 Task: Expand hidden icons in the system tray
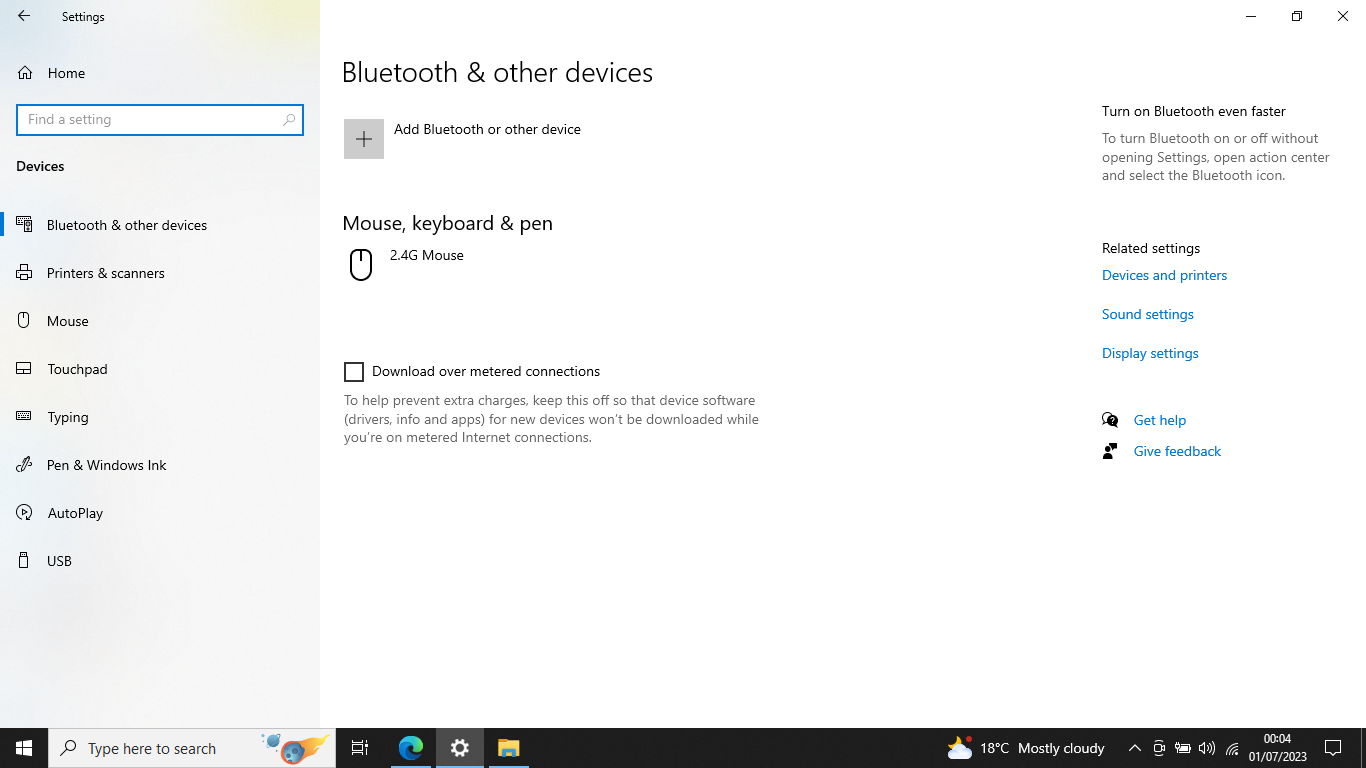click(x=1134, y=747)
